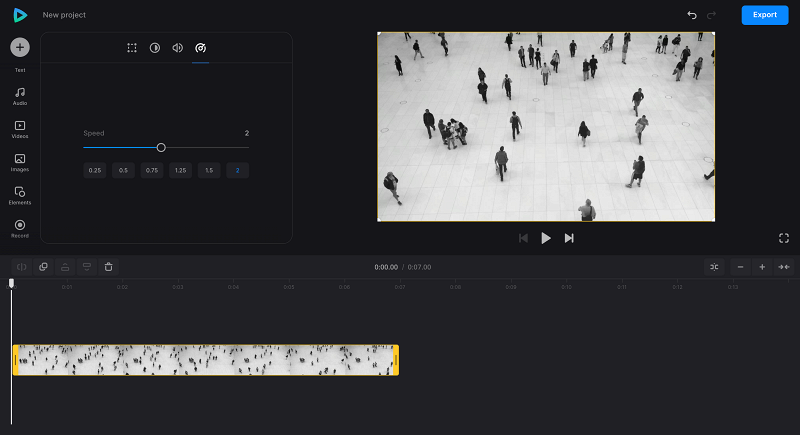Screen dimensions: 800x435
Task: Play the video preview
Action: click(546, 238)
